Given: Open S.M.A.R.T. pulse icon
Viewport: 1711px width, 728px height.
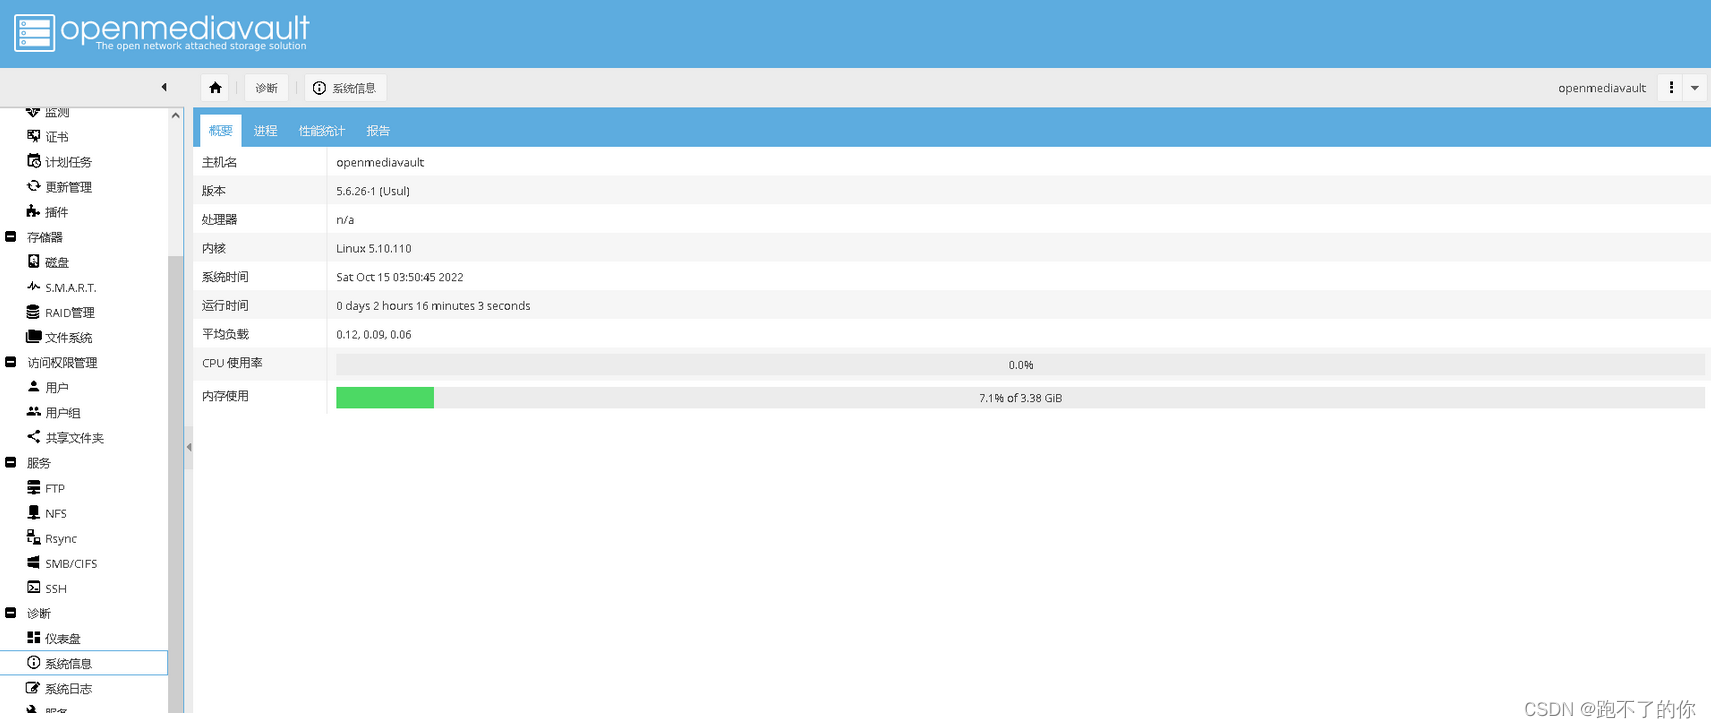Looking at the screenshot, I should point(33,287).
